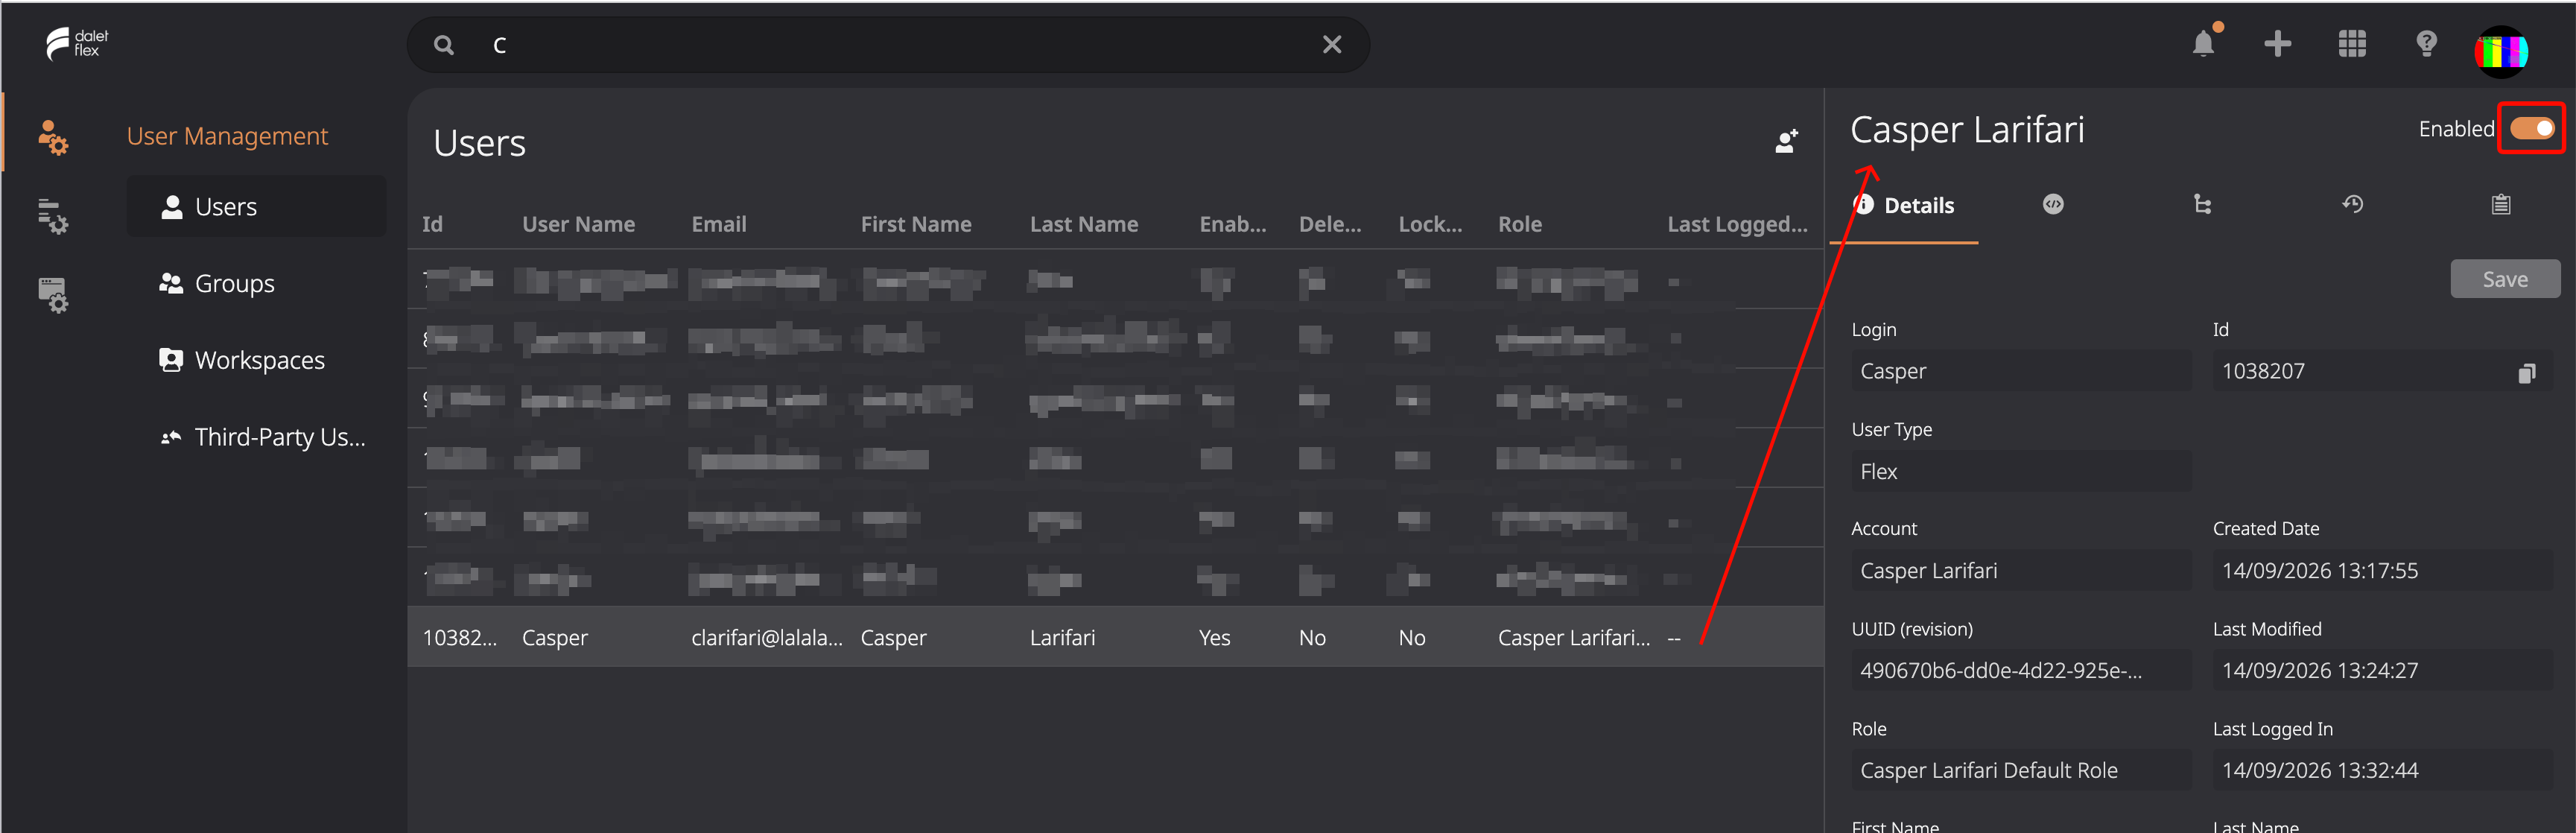Open the help question mark icon
The image size is (2576, 833).
click(2426, 44)
